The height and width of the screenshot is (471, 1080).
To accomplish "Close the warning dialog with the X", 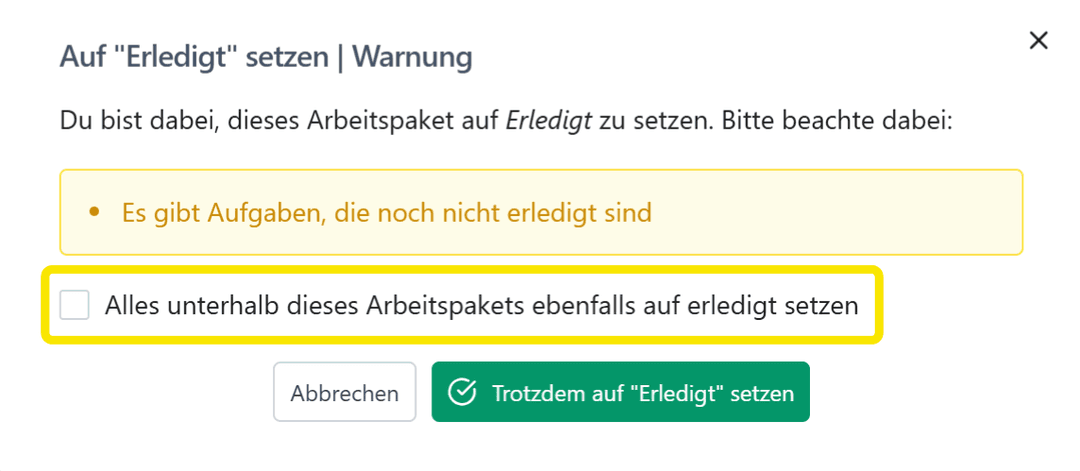I will coord(1039,41).
